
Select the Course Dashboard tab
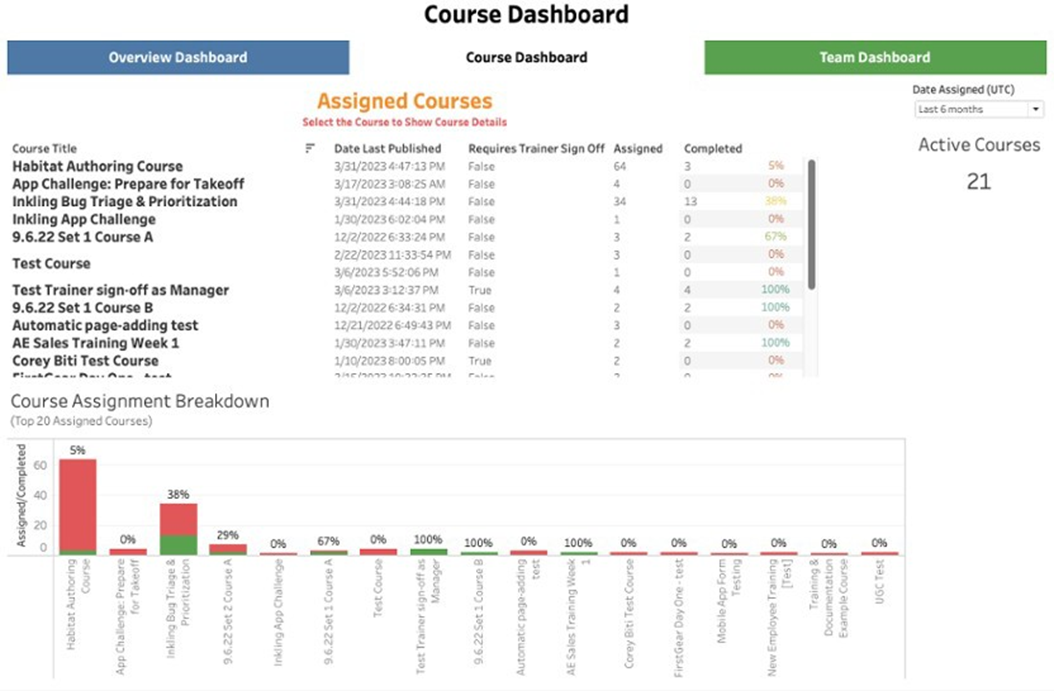(526, 57)
